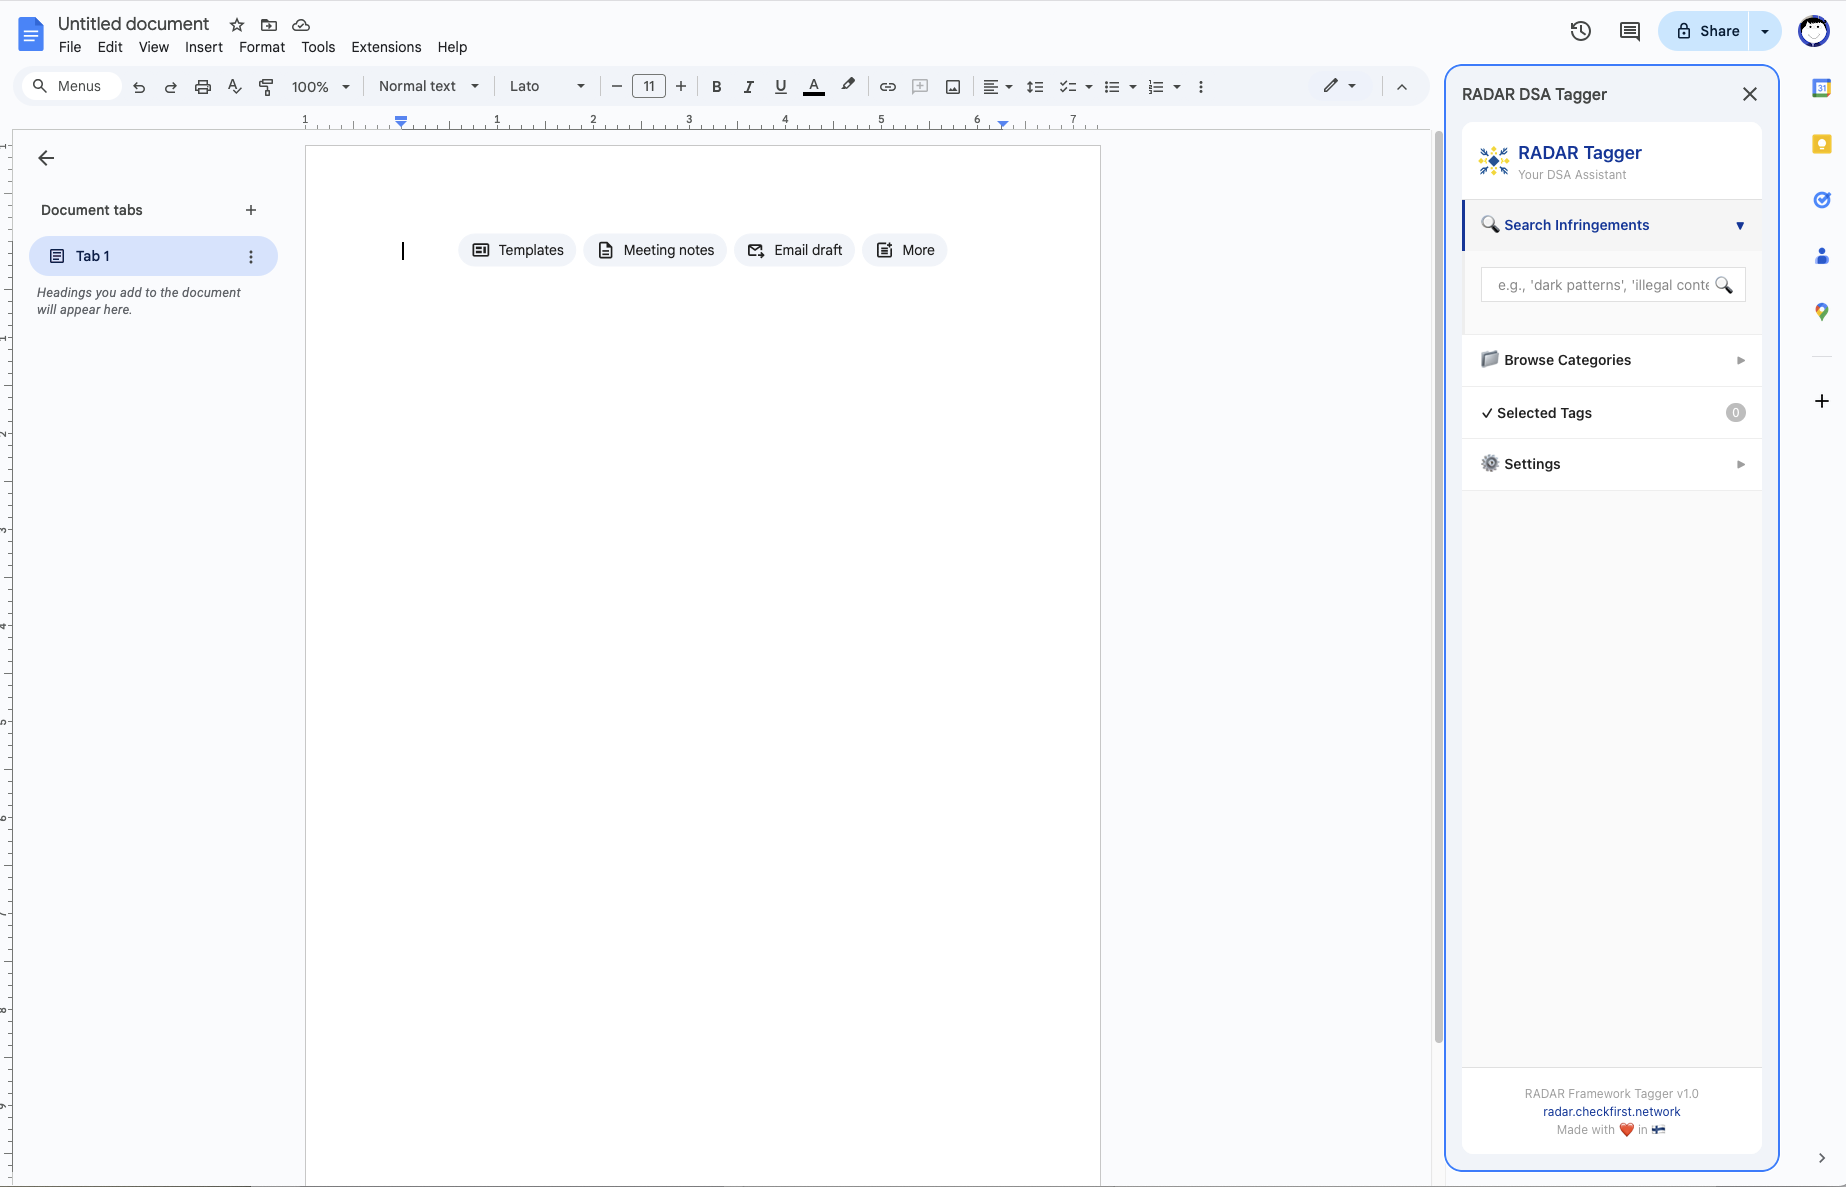Open line and paragraph spacing
This screenshot has height=1187, width=1846.
(1035, 87)
